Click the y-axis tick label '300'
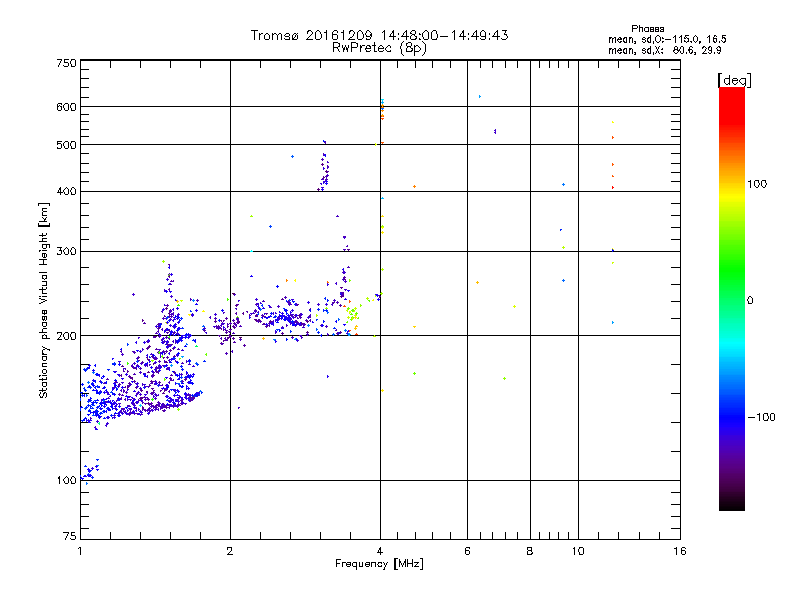The height and width of the screenshot is (600, 800). 66,252
